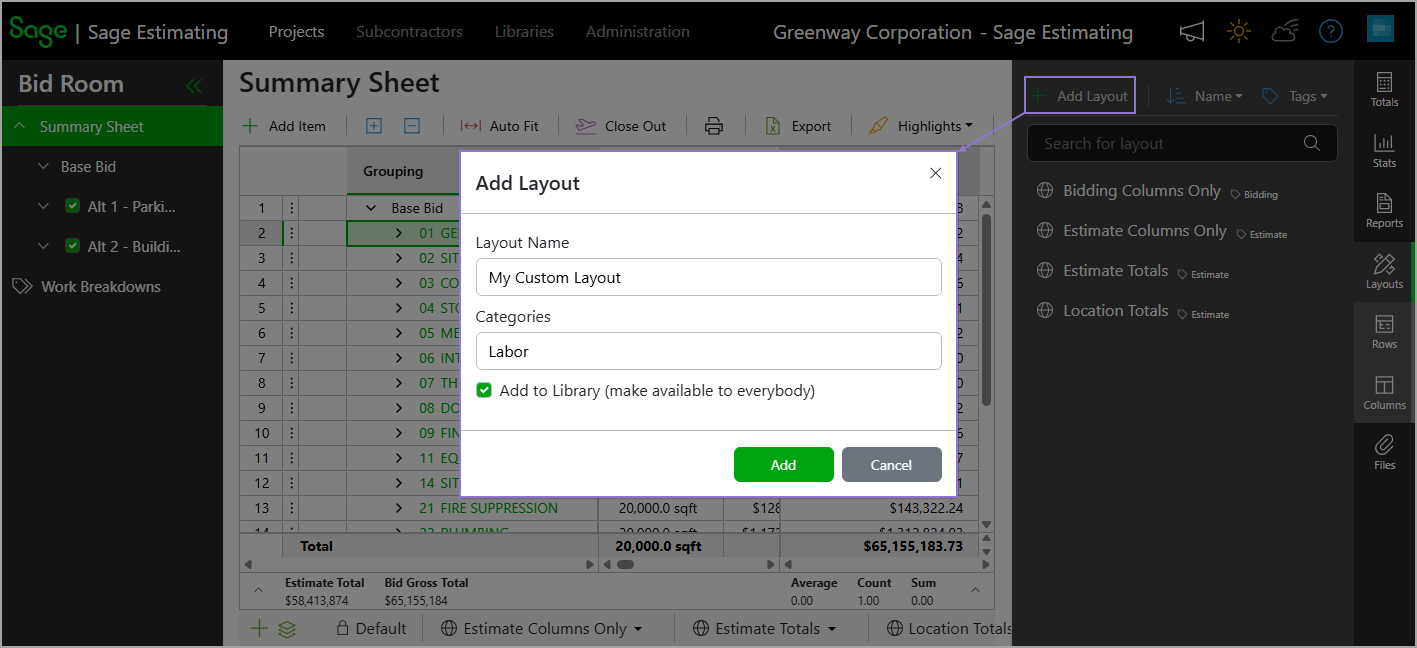Open the Rows side panel

[x=1384, y=332]
